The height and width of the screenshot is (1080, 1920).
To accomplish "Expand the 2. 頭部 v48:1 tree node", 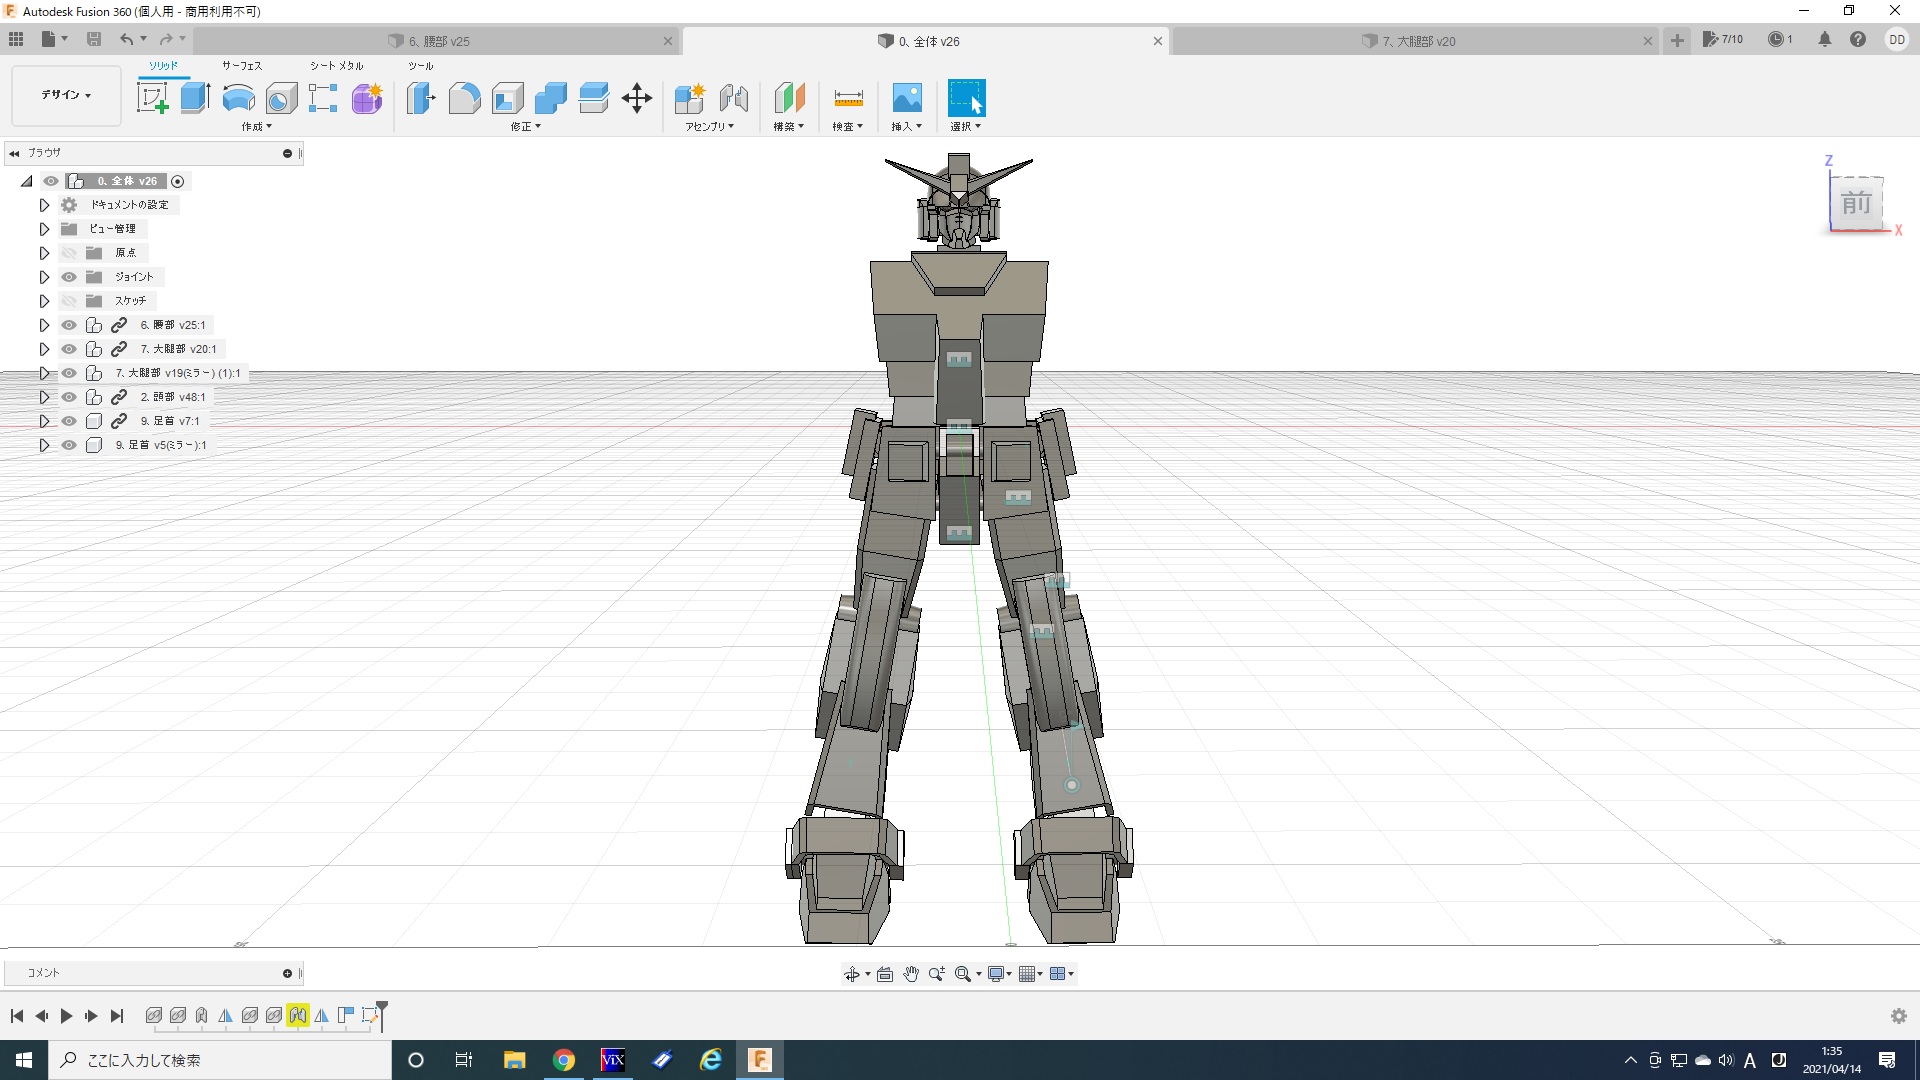I will [44, 397].
